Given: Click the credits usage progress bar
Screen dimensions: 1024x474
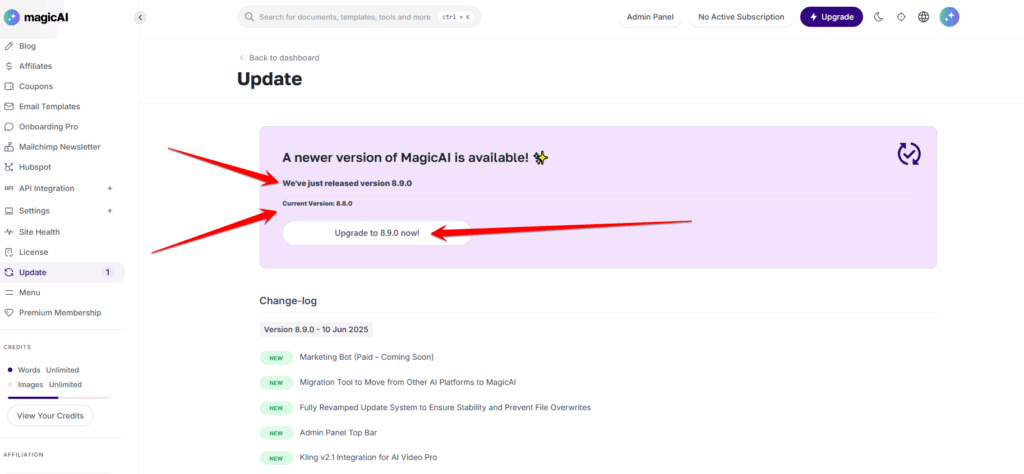Looking at the screenshot, I should pyautogui.click(x=58, y=397).
